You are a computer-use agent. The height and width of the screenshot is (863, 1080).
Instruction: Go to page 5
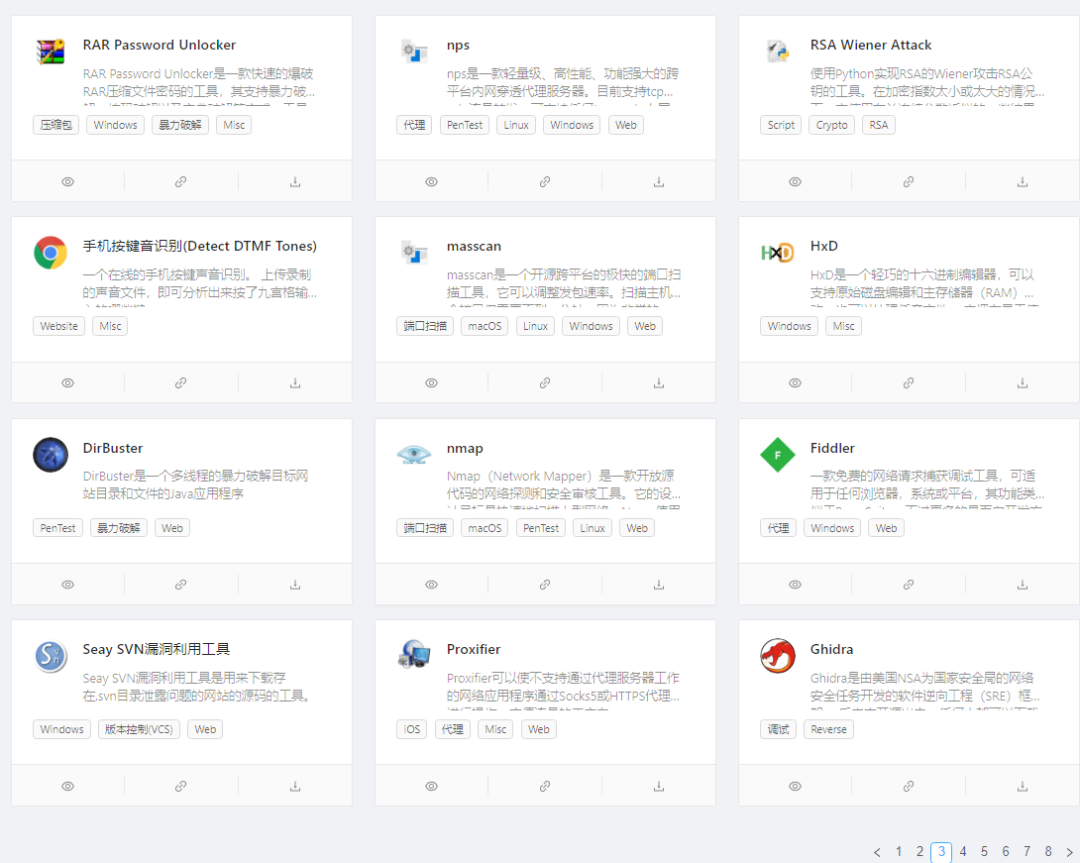984,852
